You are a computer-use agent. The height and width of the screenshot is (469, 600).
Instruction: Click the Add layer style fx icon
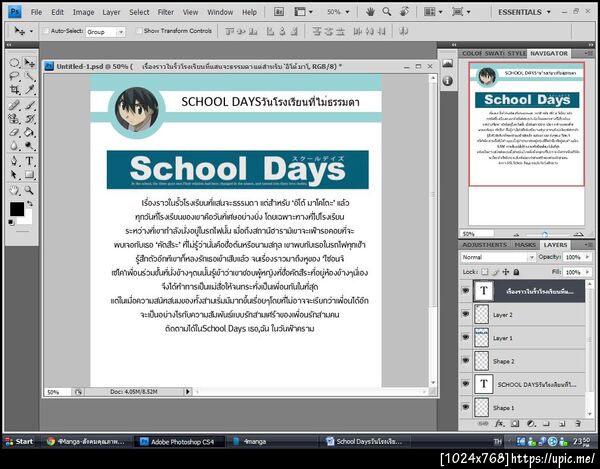499,423
